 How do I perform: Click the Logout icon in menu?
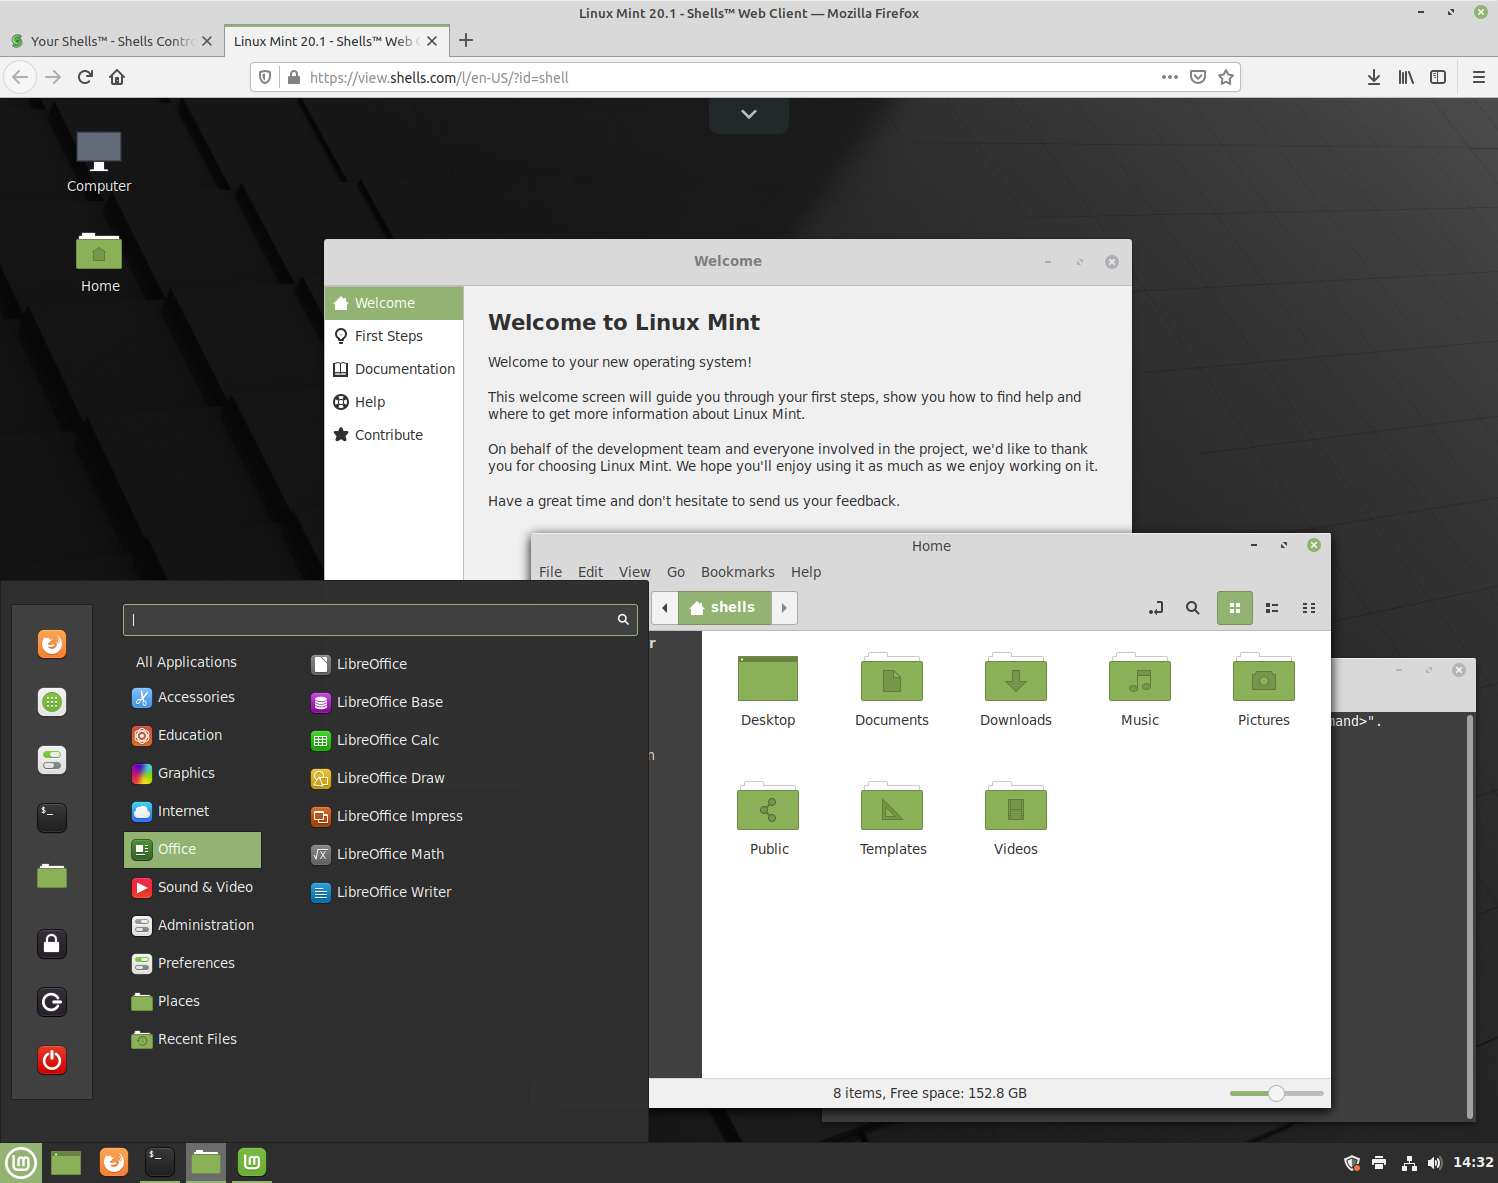52,1002
